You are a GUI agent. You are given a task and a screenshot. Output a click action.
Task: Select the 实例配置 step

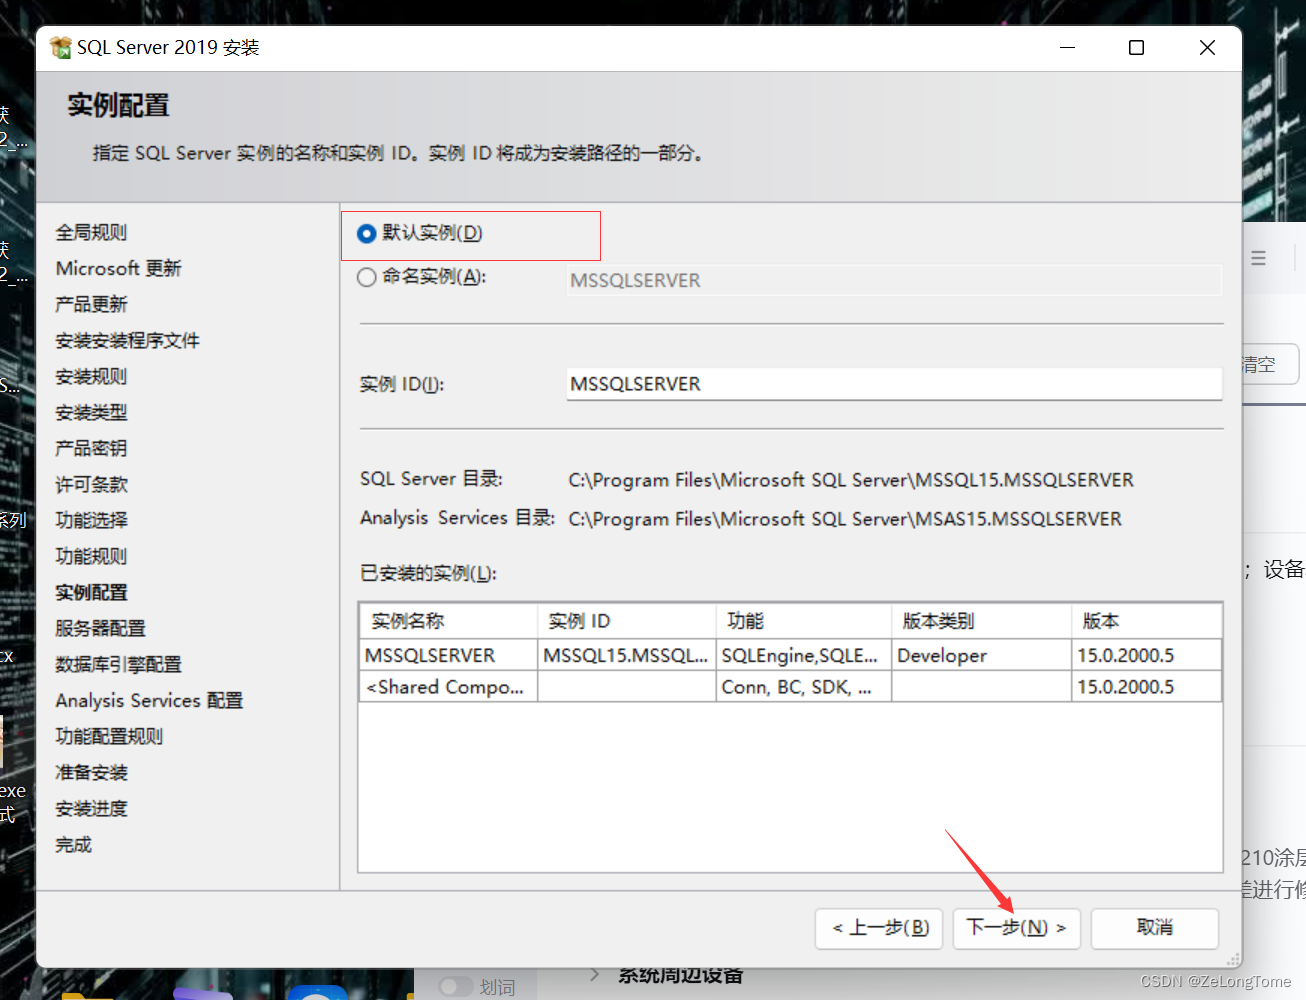[91, 592]
